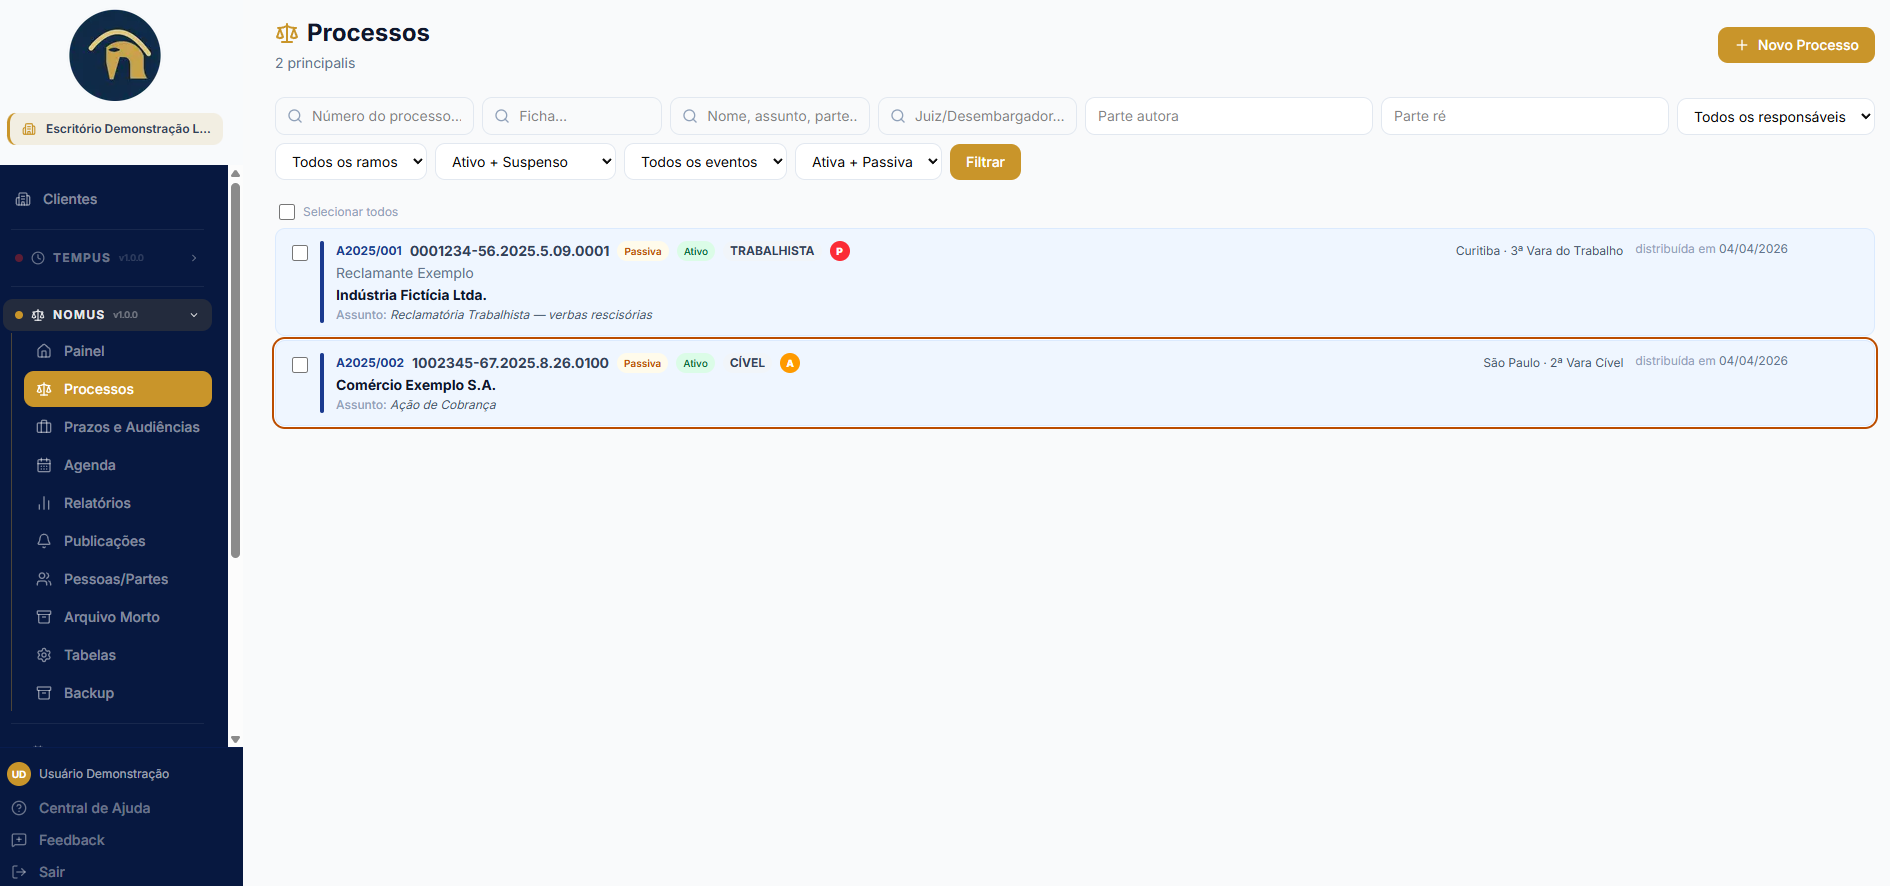This screenshot has width=1890, height=886.
Task: Click the Tabelas gear icon
Action: 44,655
